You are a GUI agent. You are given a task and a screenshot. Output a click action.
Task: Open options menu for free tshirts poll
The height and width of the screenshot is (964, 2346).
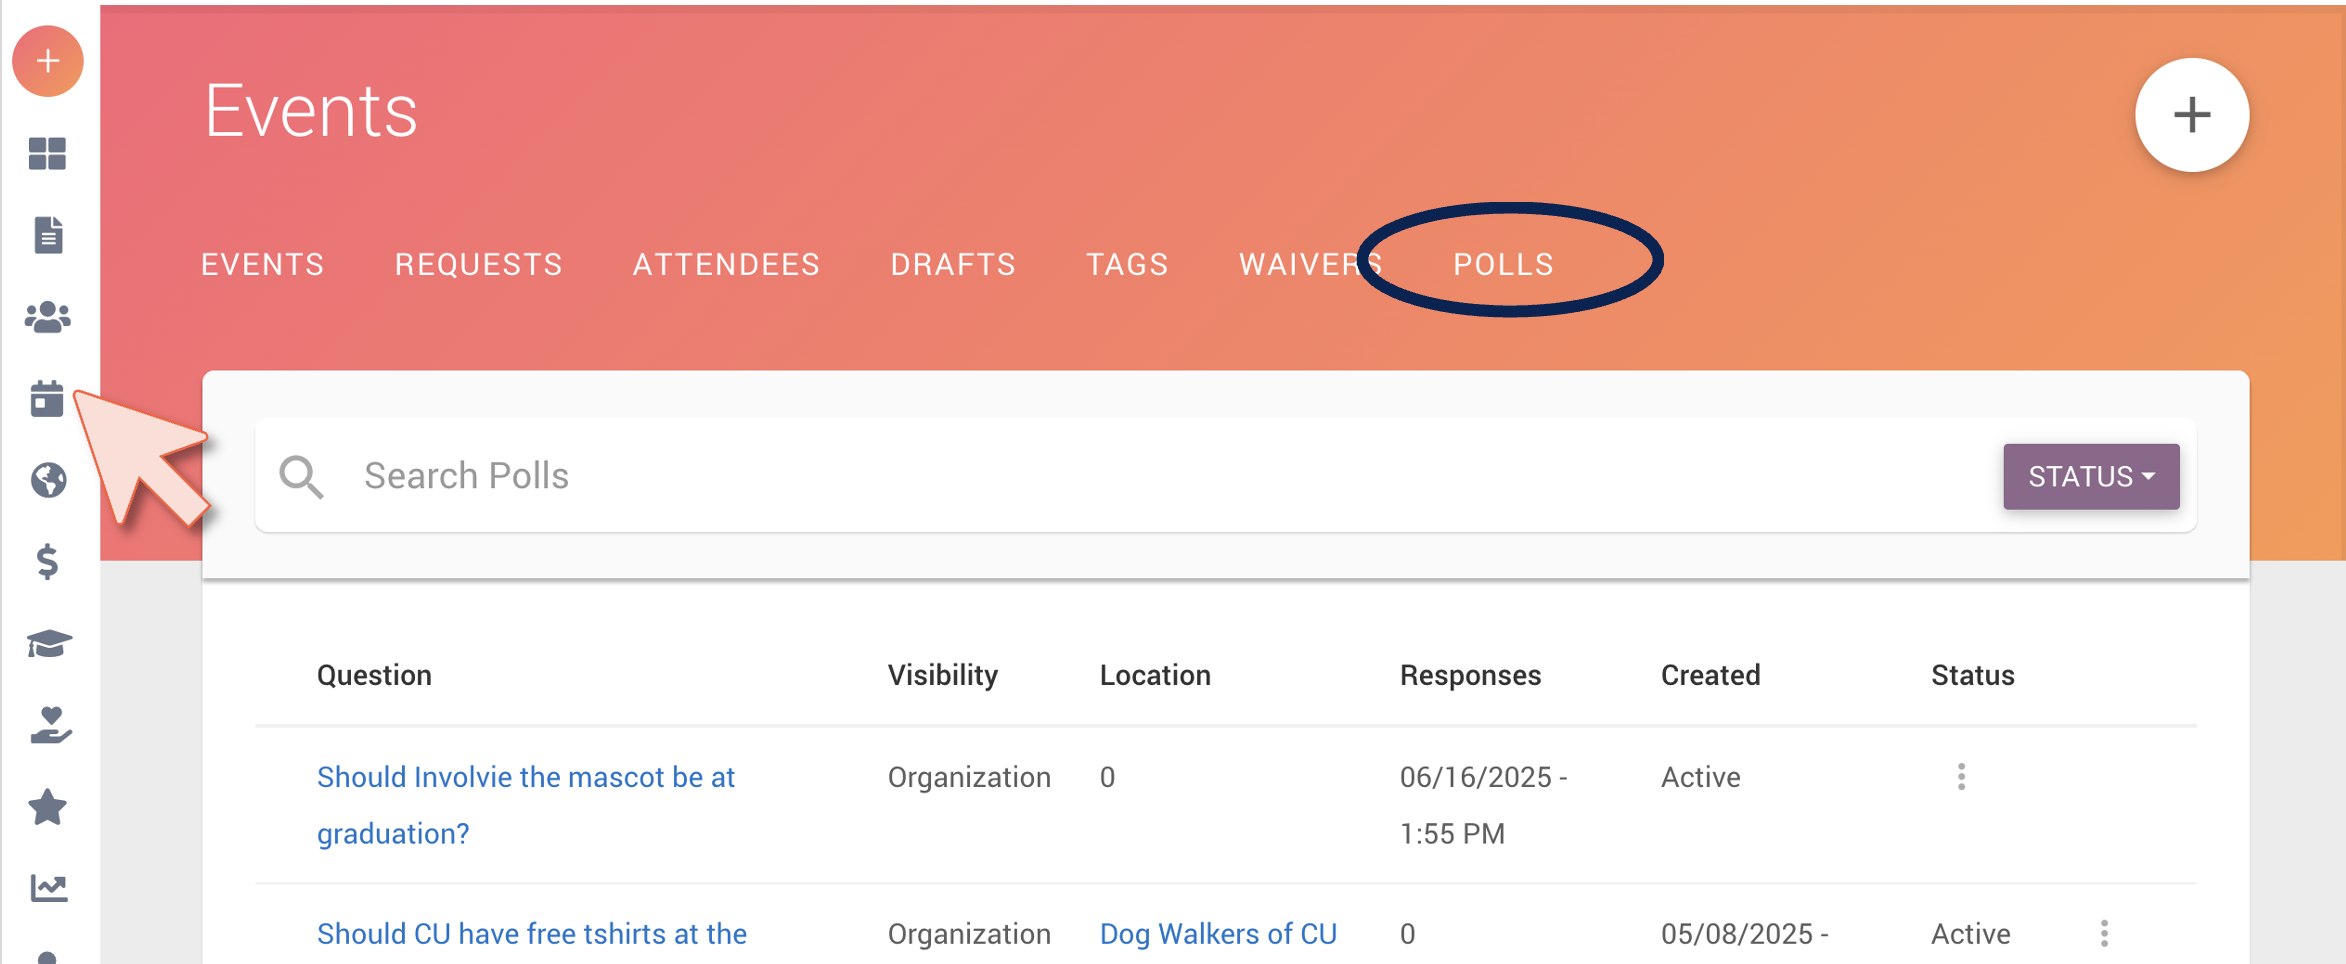point(2104,933)
